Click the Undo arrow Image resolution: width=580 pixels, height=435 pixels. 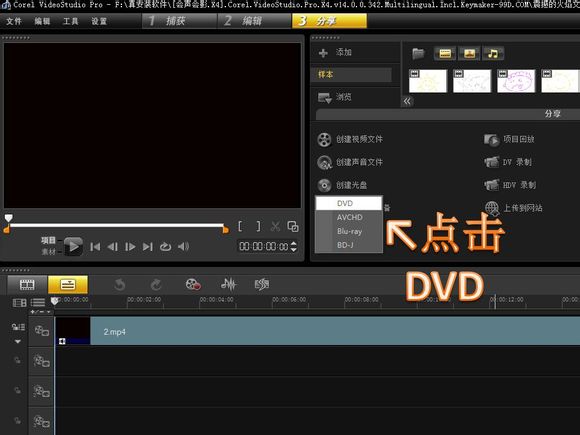119,285
